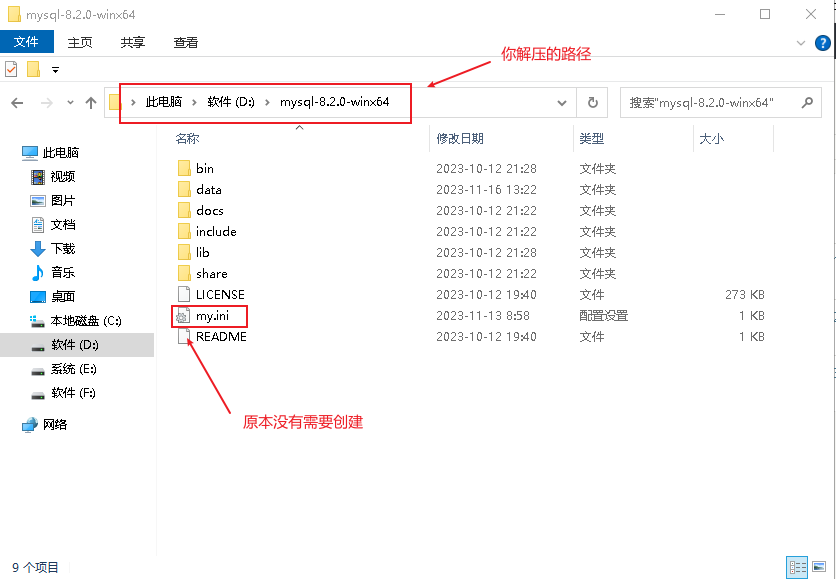Screen dimensions: 836x579
Task: Click the back navigation arrow
Action: (17, 103)
